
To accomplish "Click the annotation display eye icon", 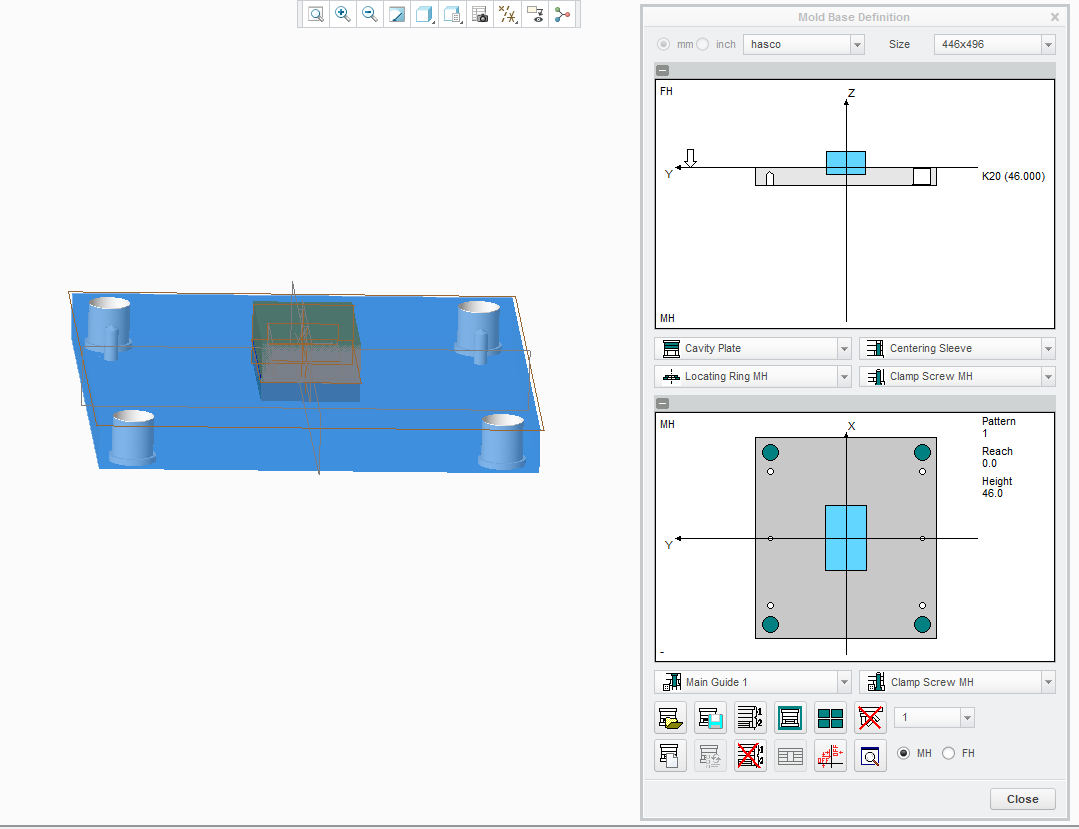I will click(x=535, y=14).
